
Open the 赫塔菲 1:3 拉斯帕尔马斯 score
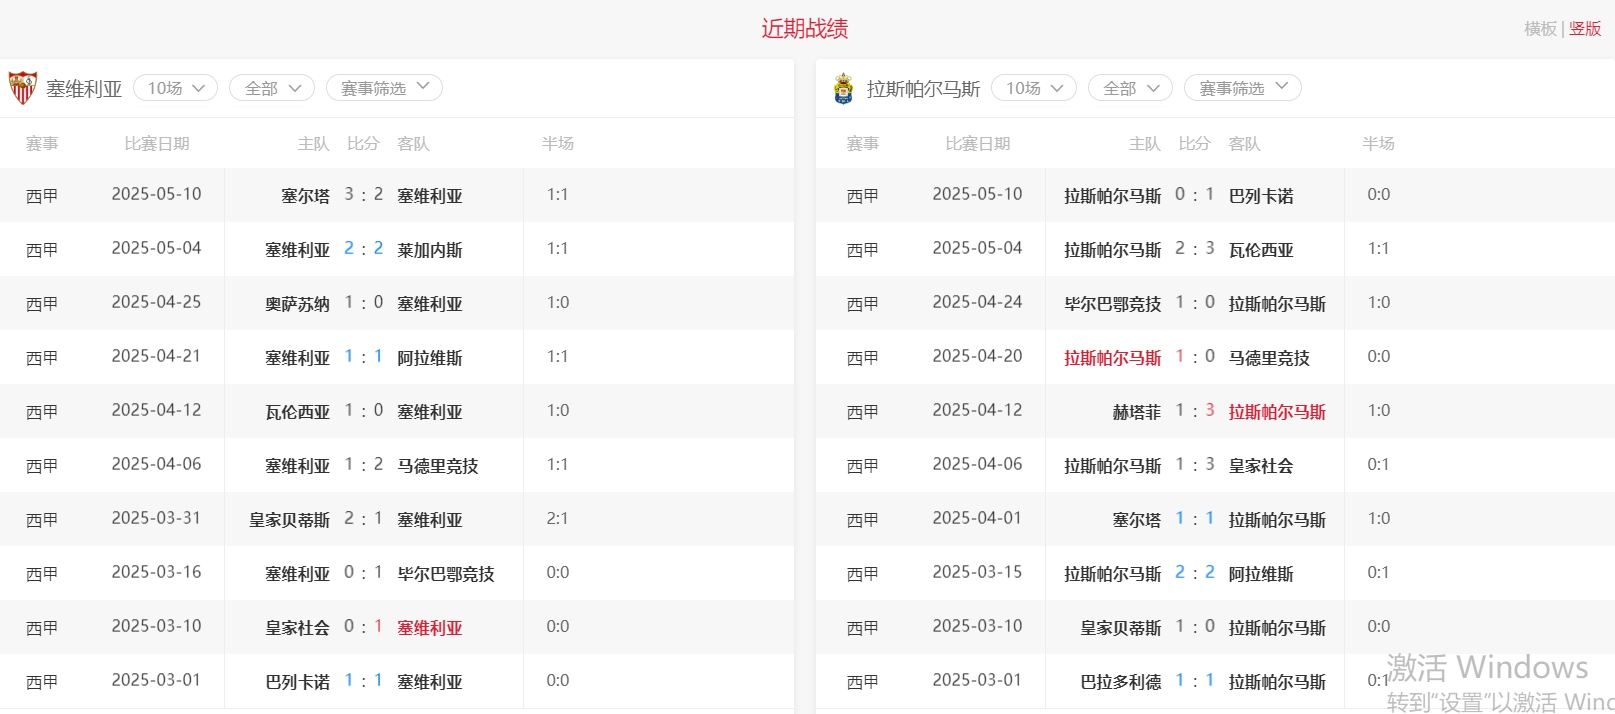coord(1195,411)
